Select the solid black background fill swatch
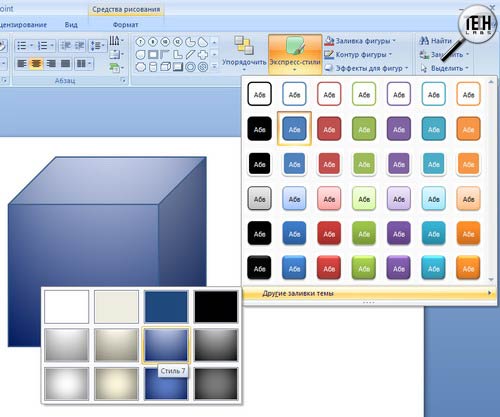500x417 pixels. click(216, 307)
